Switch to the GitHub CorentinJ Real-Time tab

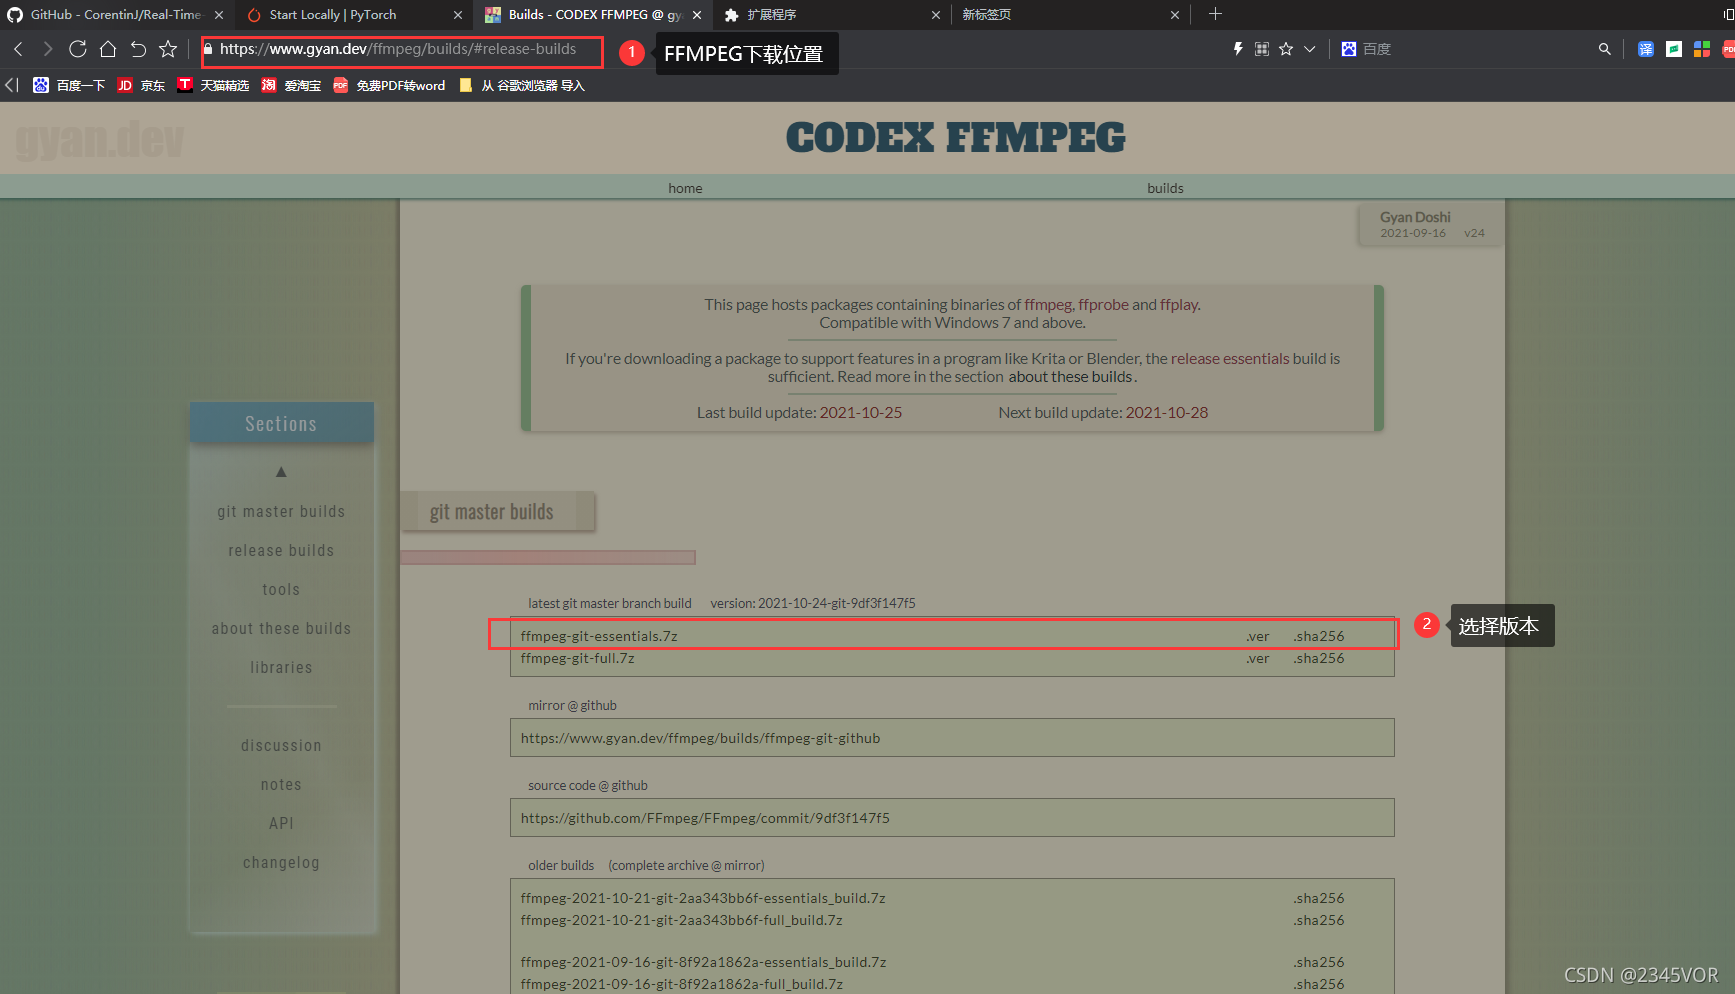pos(104,15)
